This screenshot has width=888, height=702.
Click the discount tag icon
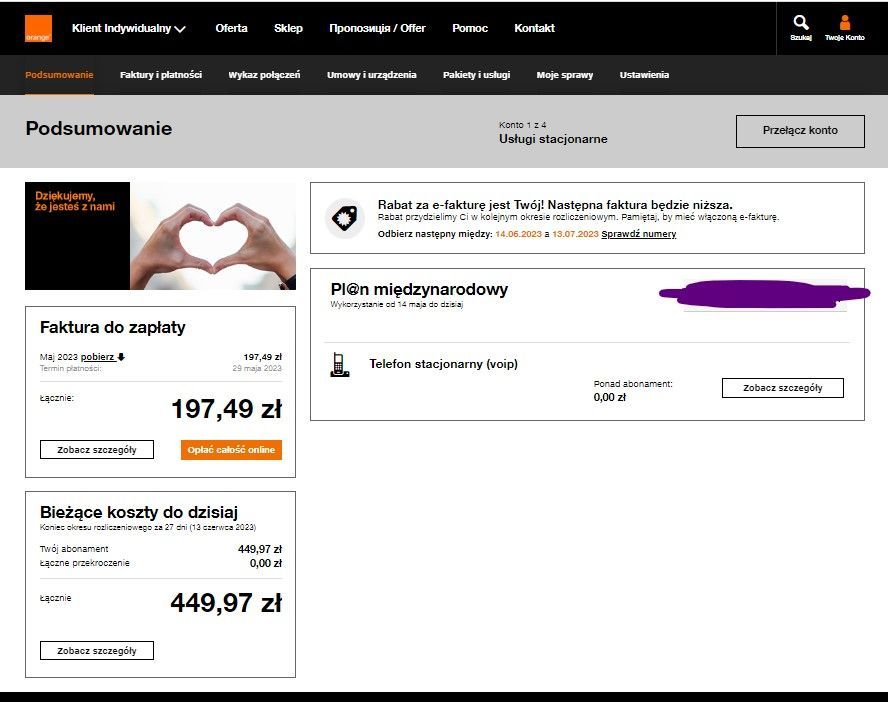coord(345,218)
